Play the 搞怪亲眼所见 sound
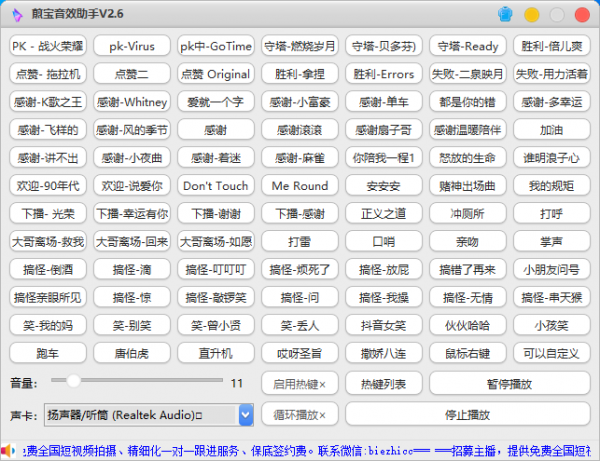This screenshot has width=600, height=461. (x=48, y=297)
